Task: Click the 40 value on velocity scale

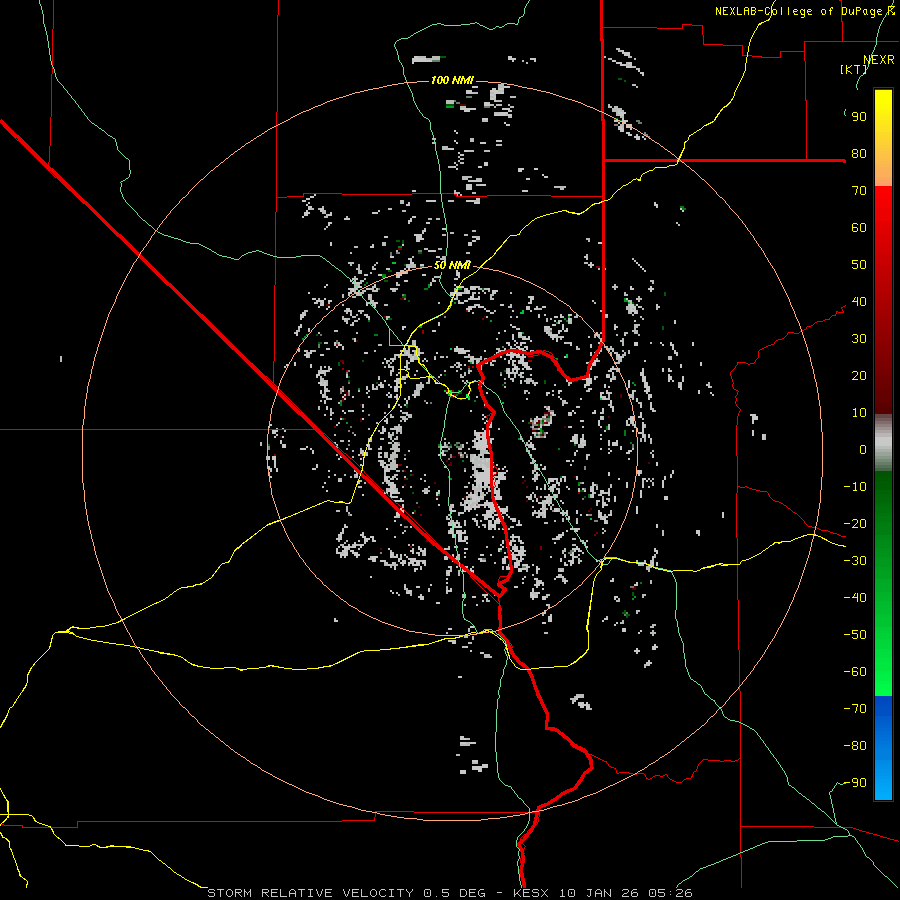Action: pos(859,301)
